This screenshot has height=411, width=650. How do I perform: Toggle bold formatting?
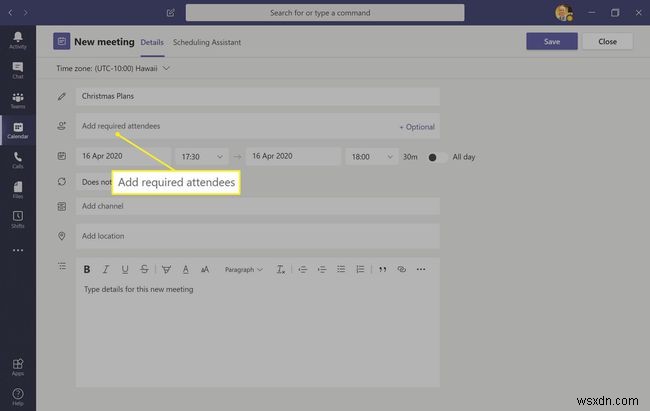[x=87, y=269]
